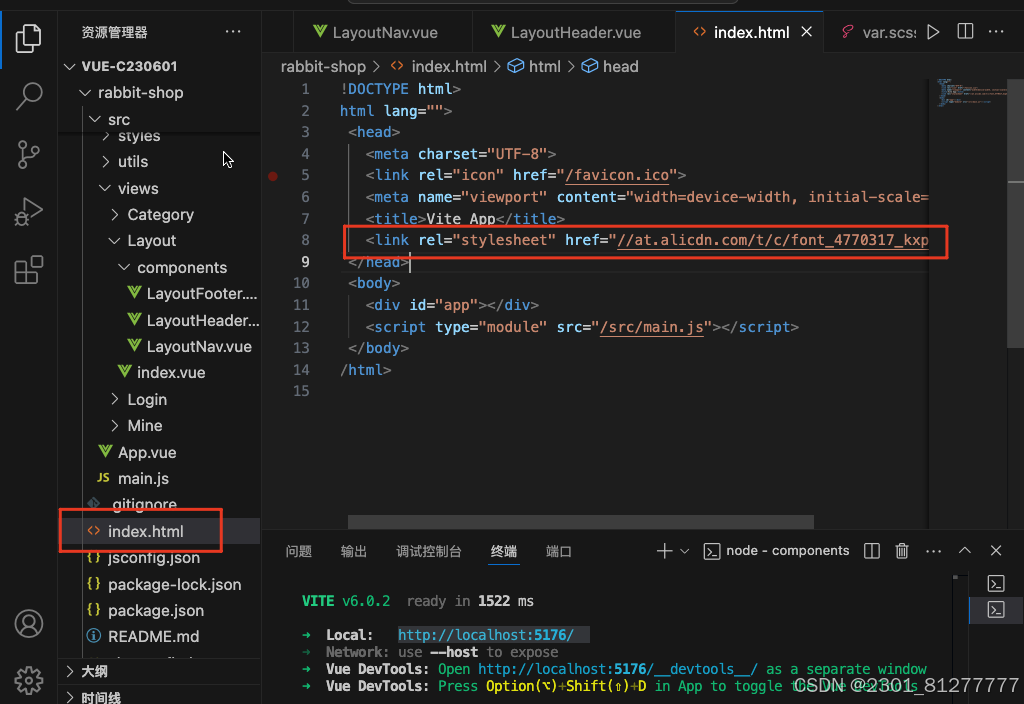The height and width of the screenshot is (704, 1024).
Task: Select the second terminal in terminal list
Action: [x=996, y=610]
